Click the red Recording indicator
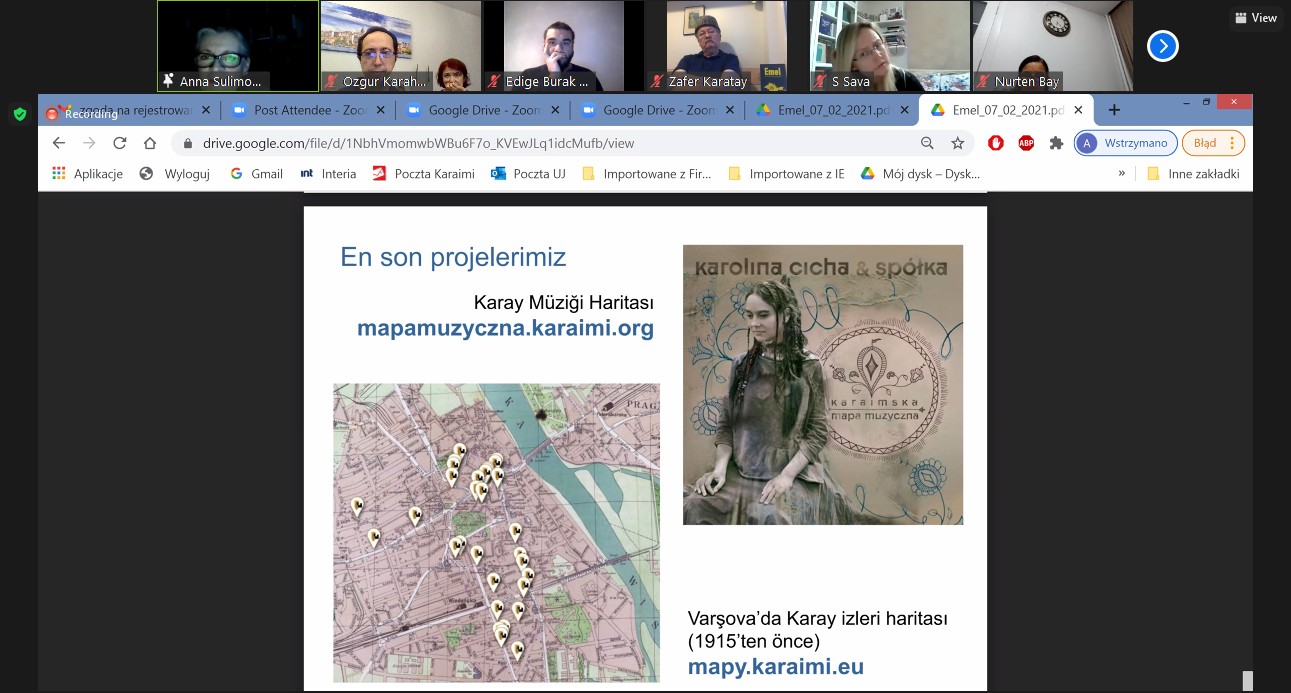Image resolution: width=1291 pixels, height=693 pixels. point(82,114)
